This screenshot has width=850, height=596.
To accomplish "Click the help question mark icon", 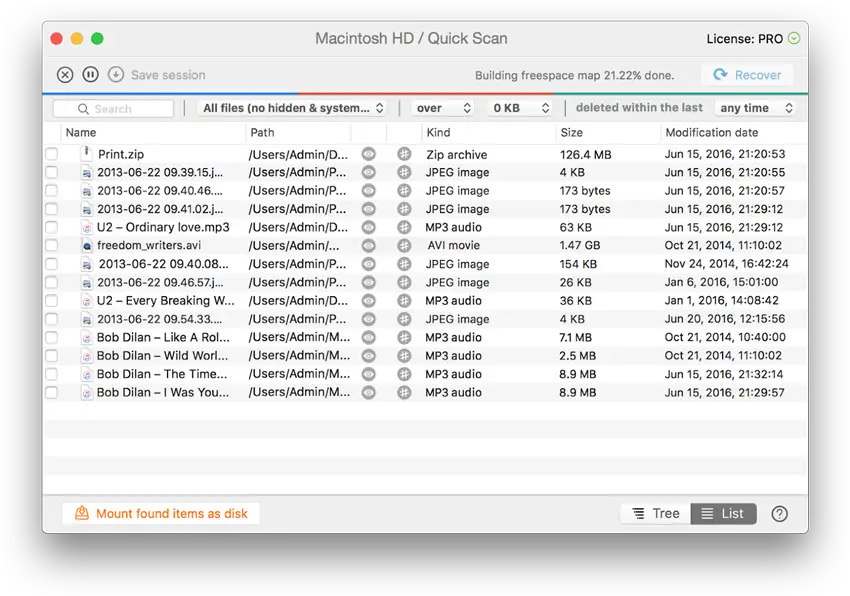I will (x=780, y=514).
